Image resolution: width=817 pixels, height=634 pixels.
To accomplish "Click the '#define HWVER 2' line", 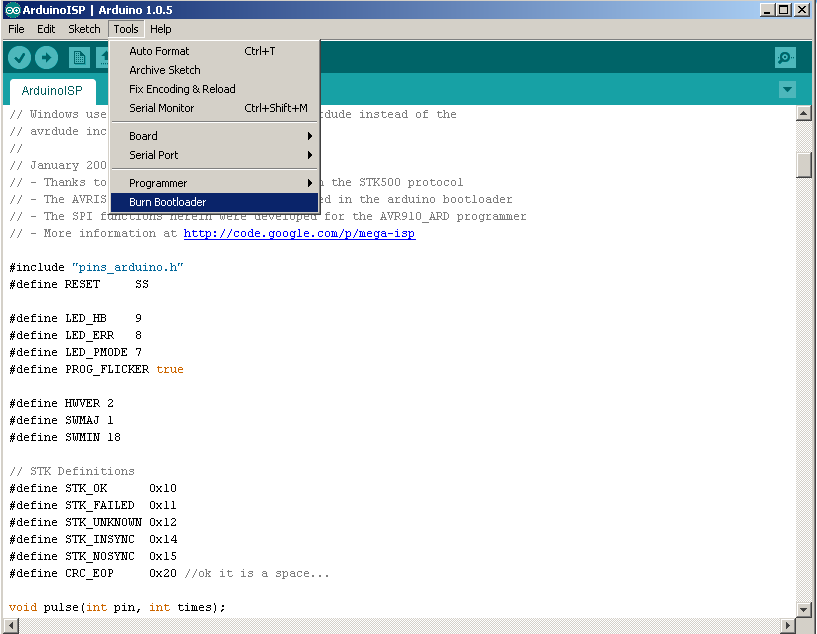I will click(61, 404).
